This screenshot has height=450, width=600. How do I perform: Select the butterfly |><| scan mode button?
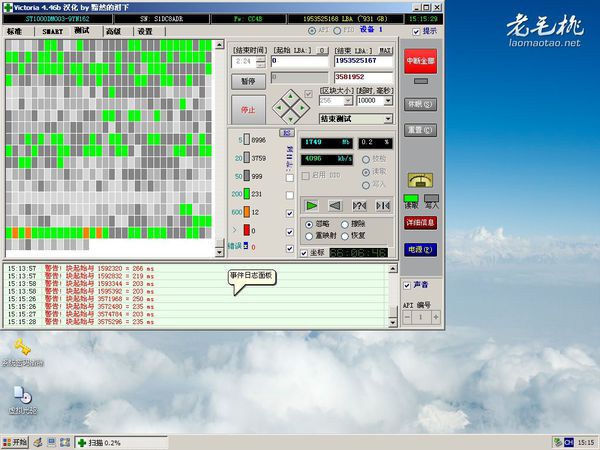[x=383, y=206]
